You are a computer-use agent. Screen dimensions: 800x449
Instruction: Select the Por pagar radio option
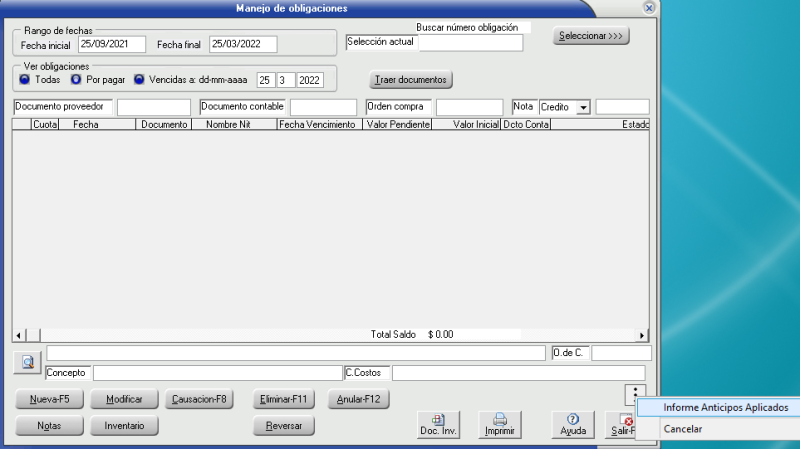[x=76, y=79]
